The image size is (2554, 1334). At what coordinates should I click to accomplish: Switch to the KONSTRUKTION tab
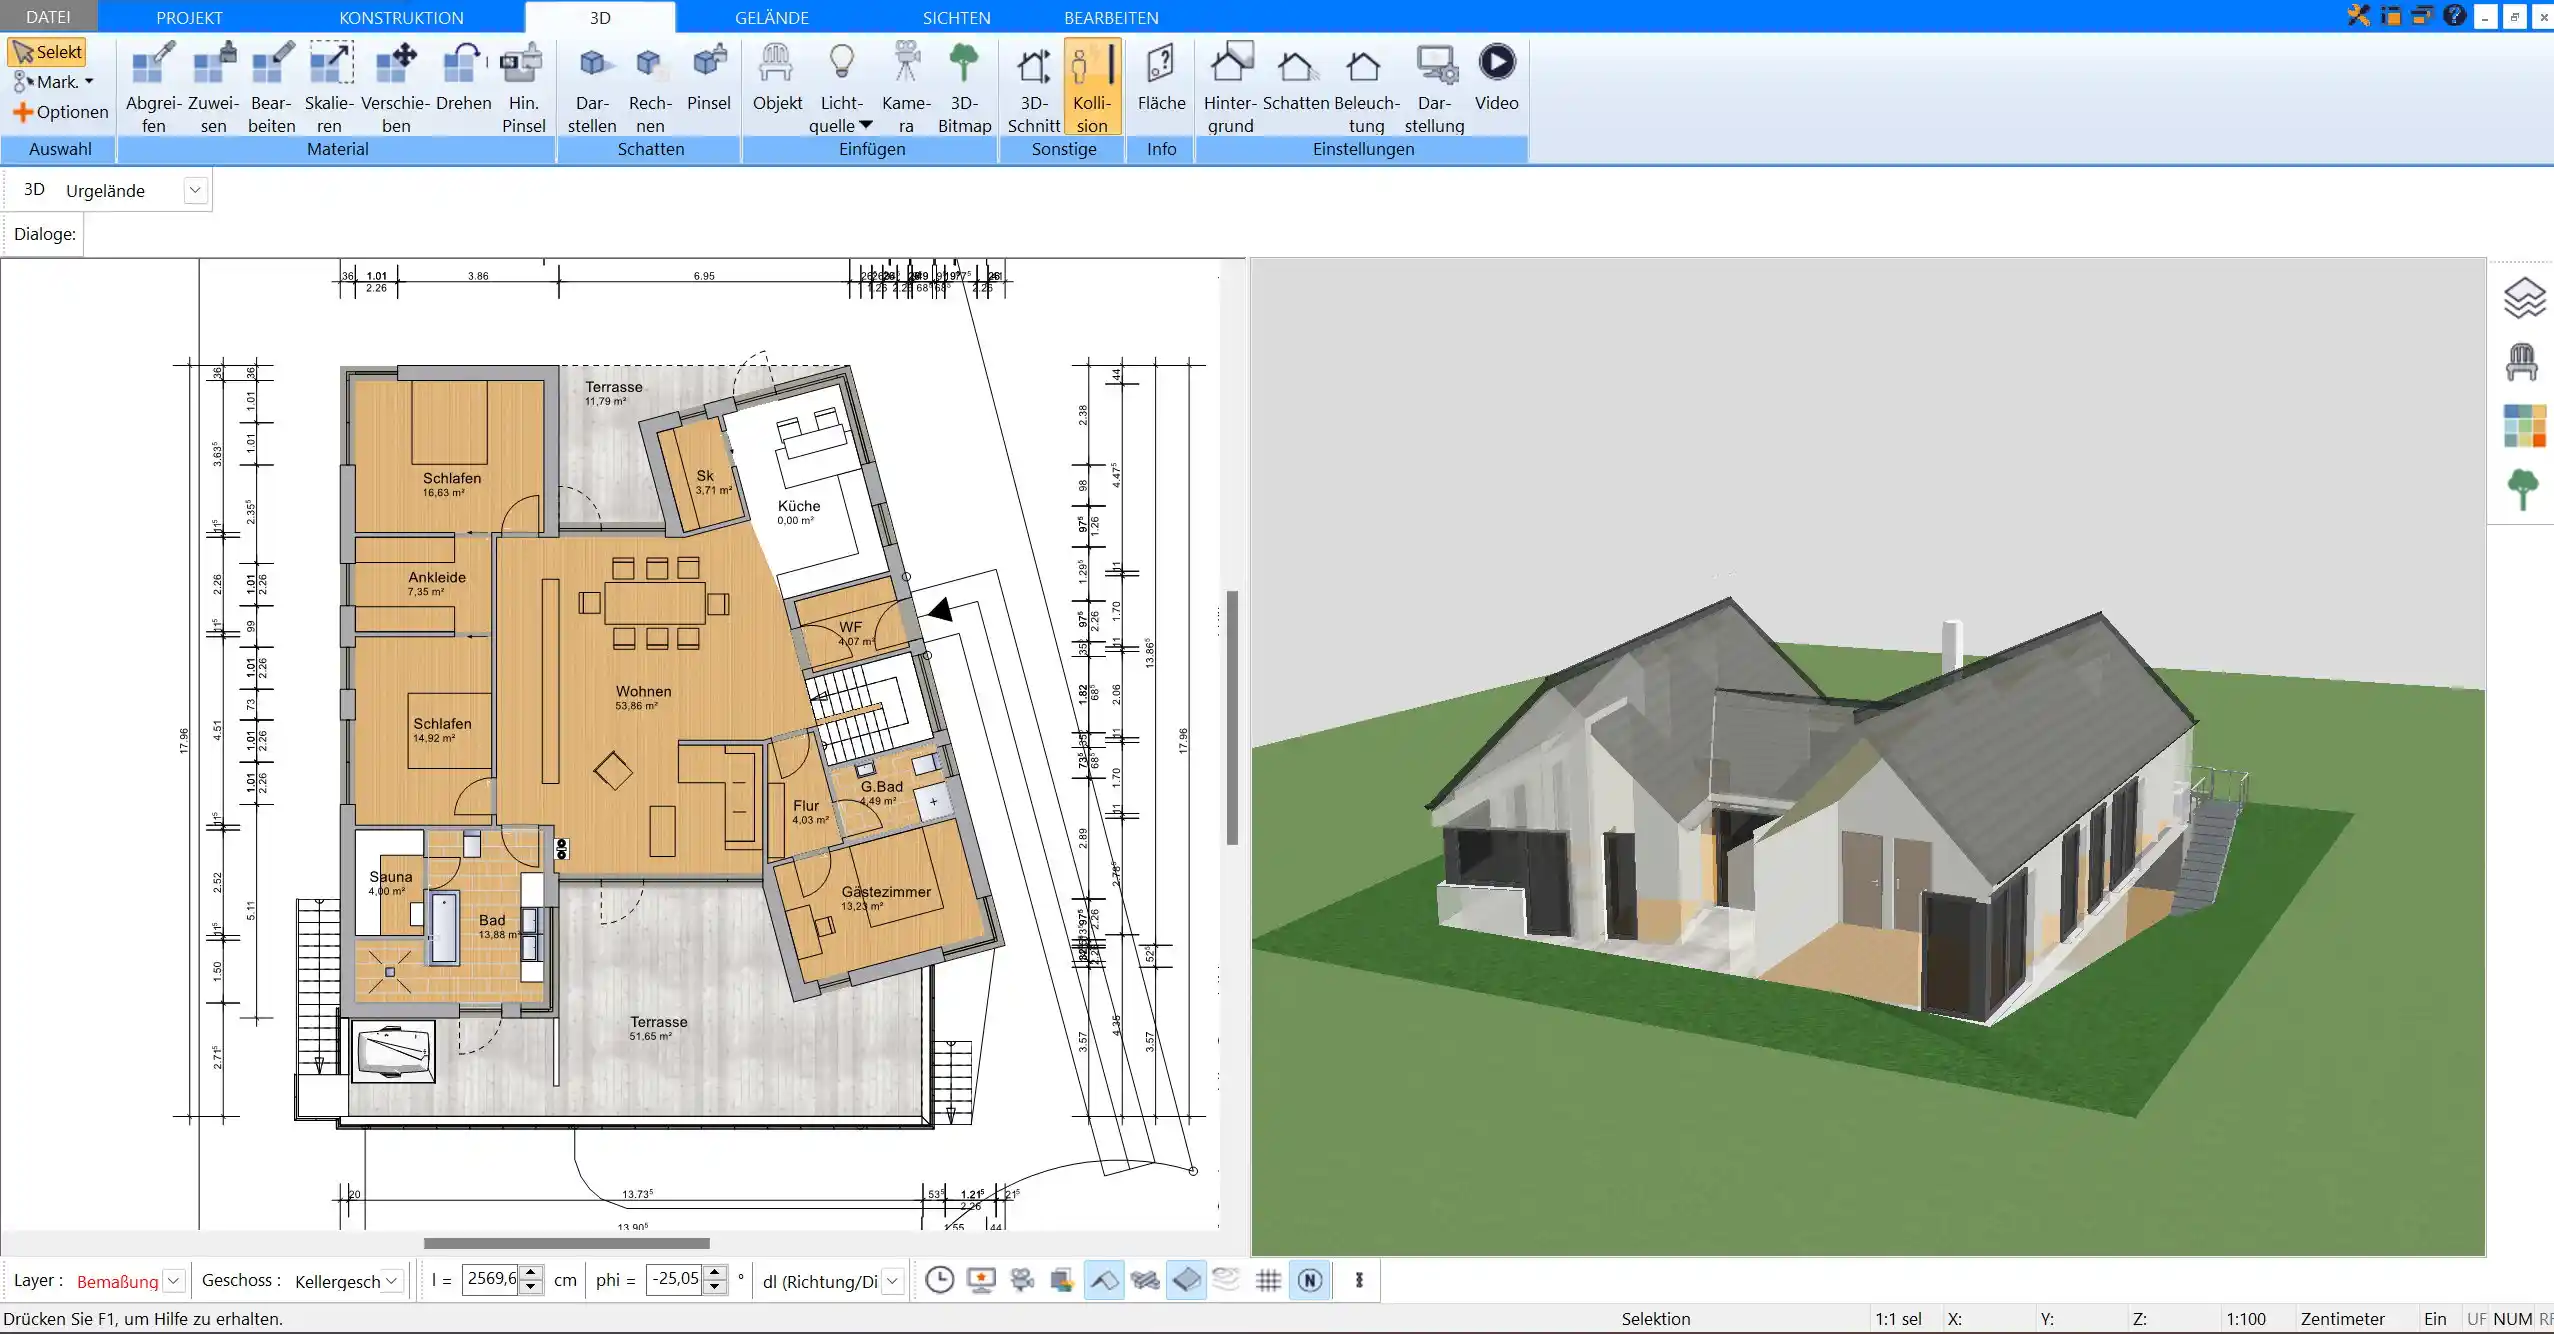[x=401, y=17]
